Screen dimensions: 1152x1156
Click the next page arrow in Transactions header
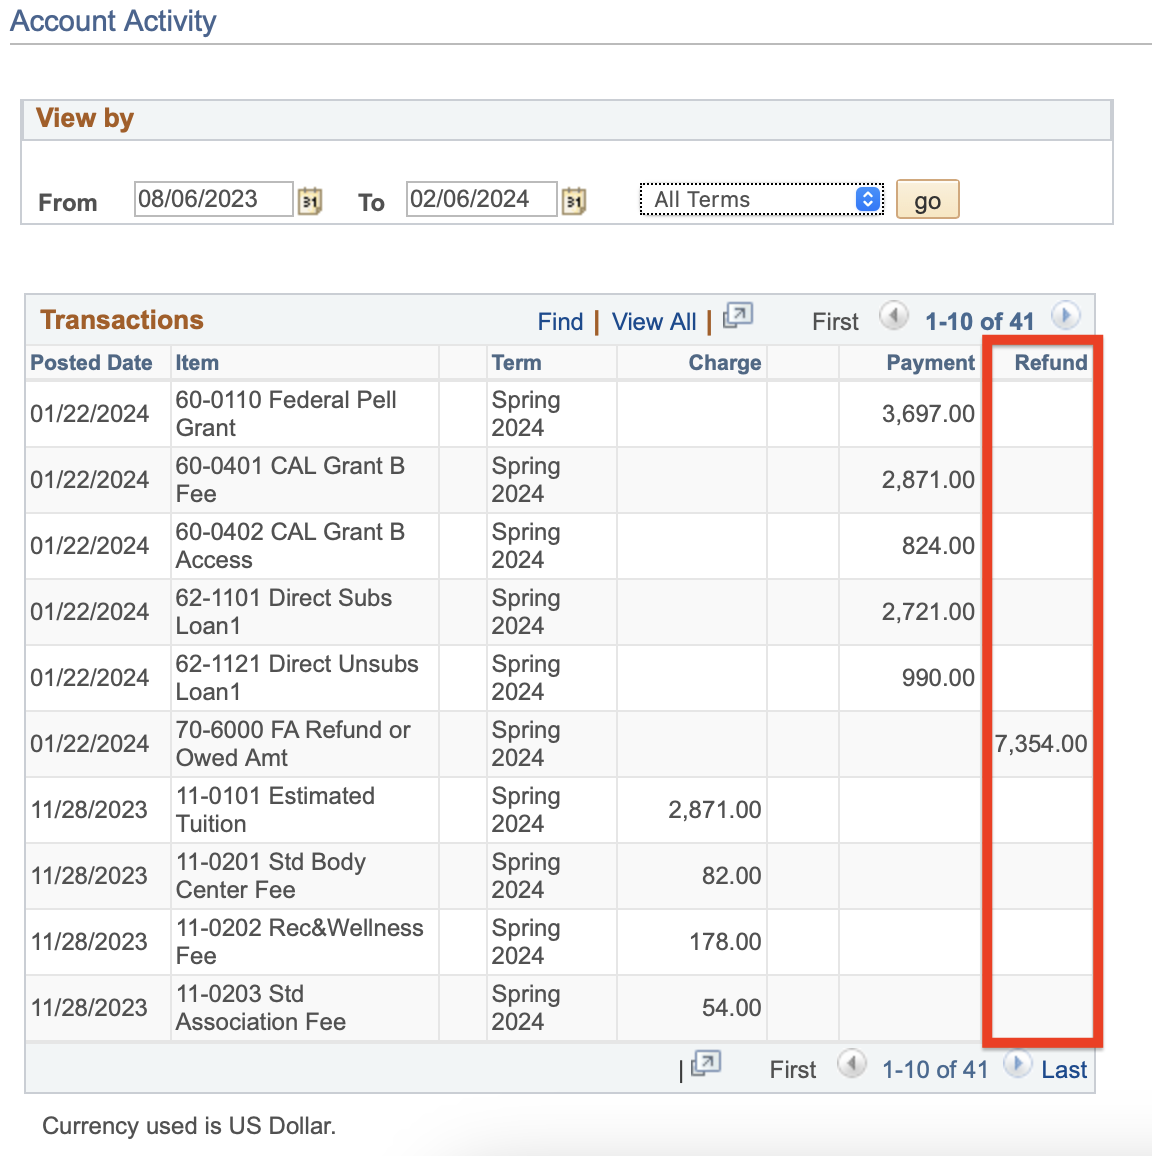(1066, 315)
